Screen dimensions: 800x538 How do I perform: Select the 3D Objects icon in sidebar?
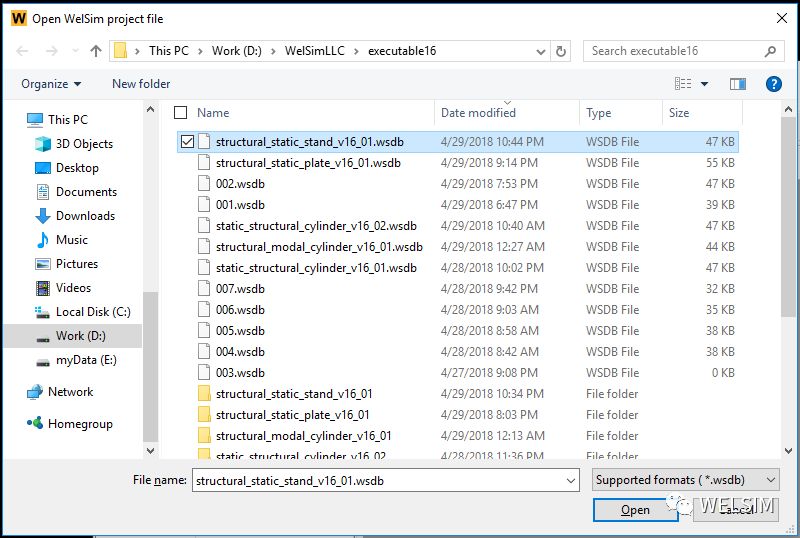click(43, 144)
